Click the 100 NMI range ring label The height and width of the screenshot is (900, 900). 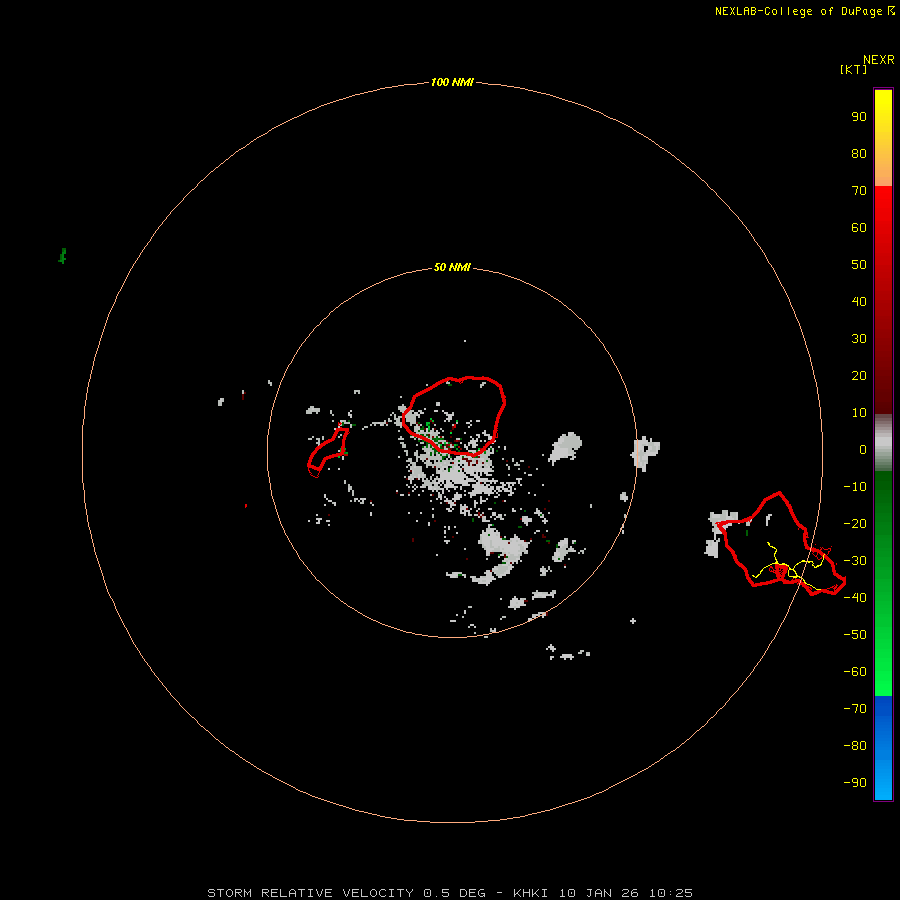[x=452, y=82]
